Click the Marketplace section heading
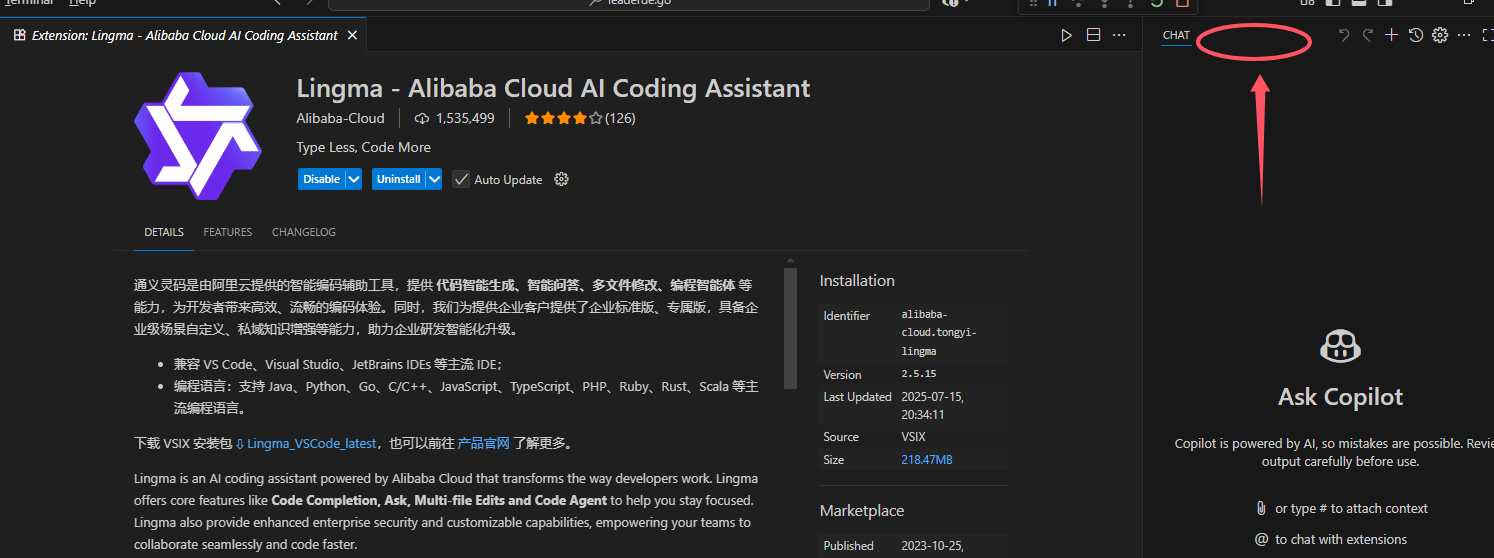 (x=862, y=511)
